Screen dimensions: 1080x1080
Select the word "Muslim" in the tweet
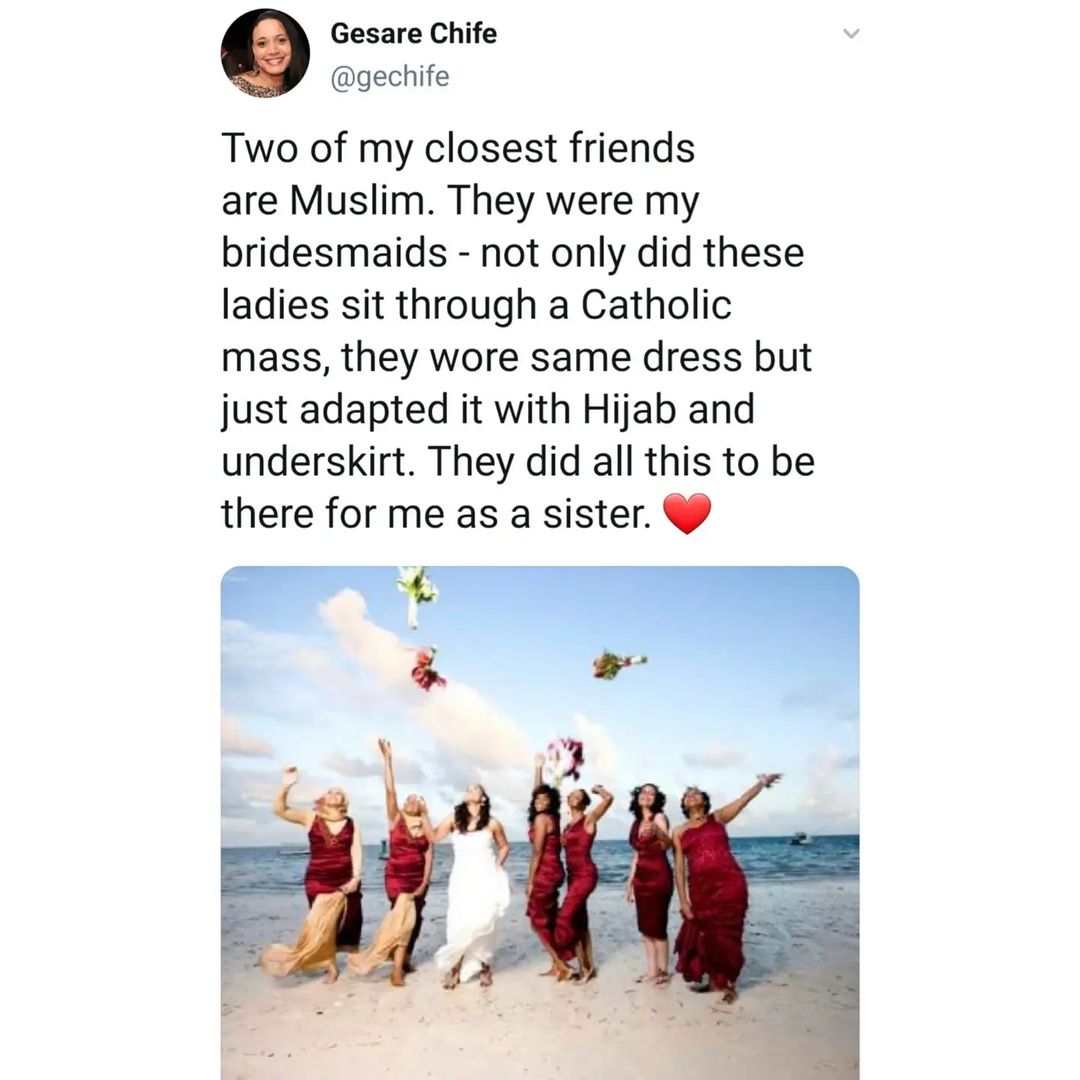(362, 200)
